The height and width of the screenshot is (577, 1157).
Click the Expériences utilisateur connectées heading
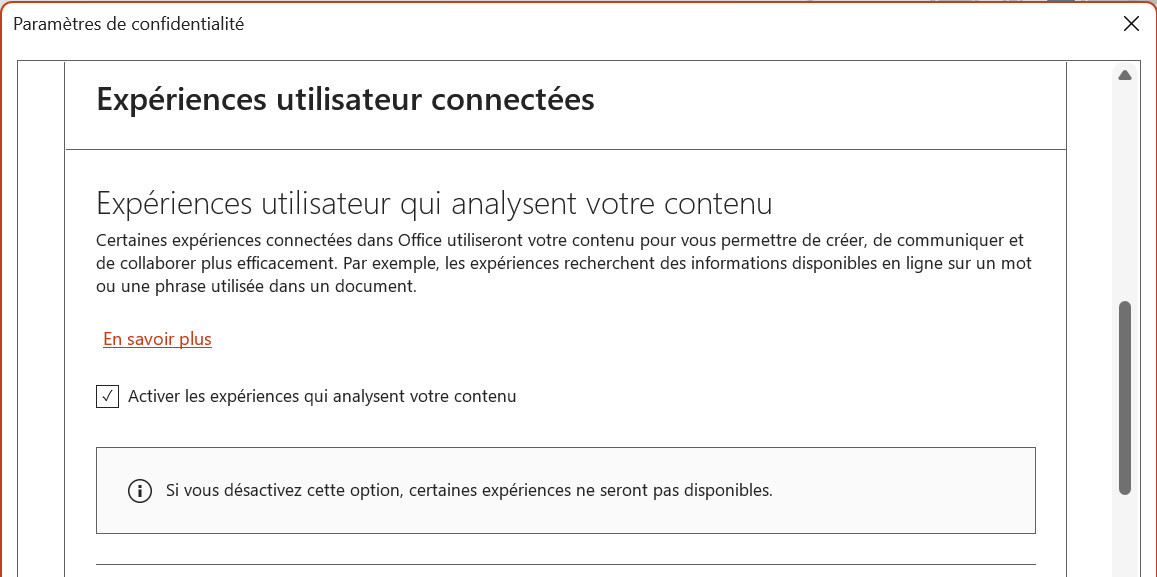(345, 100)
